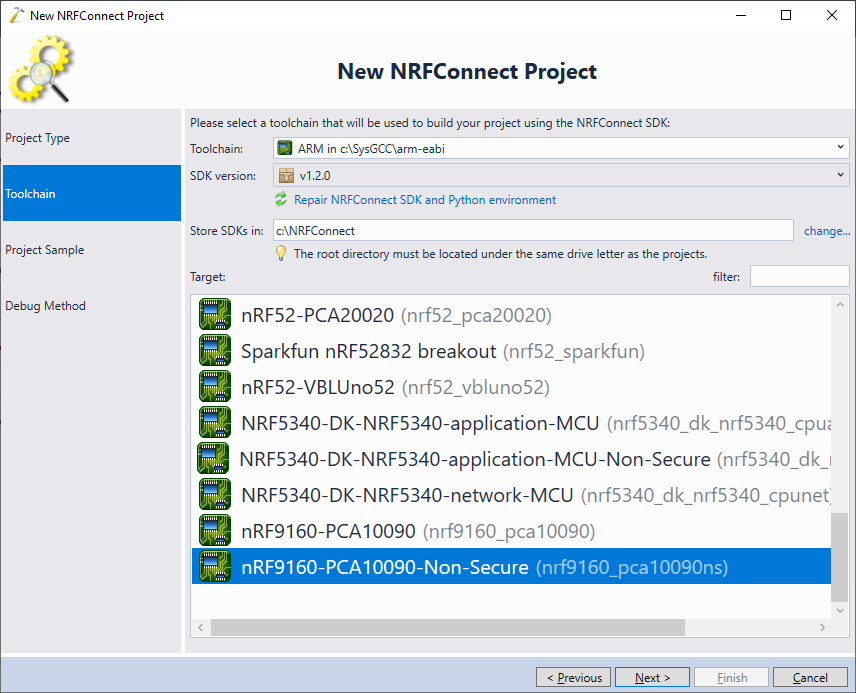
Task: Open the SDK version dropdown arrow
Action: click(x=840, y=175)
